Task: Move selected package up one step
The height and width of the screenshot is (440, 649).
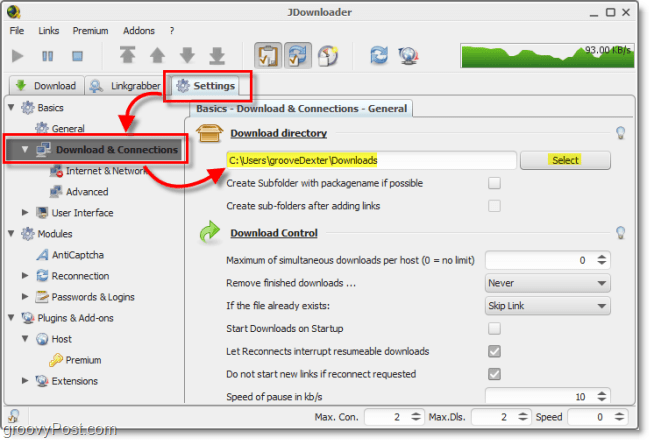Action: tap(157, 55)
